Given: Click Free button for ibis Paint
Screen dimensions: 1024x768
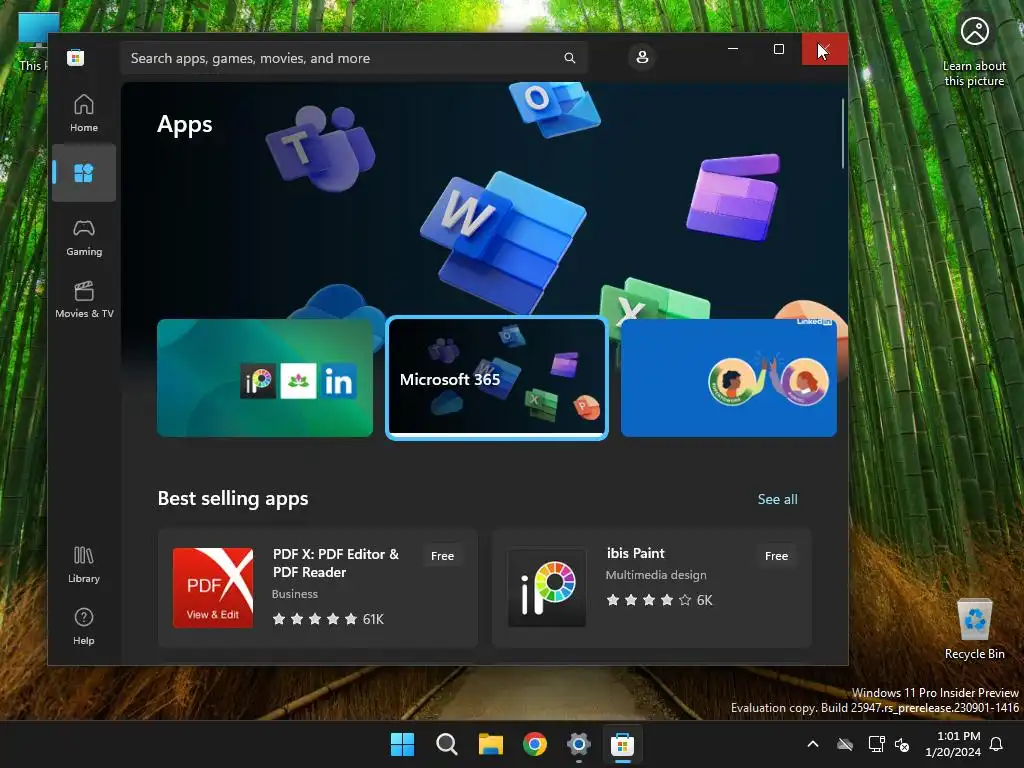Looking at the screenshot, I should tap(776, 556).
